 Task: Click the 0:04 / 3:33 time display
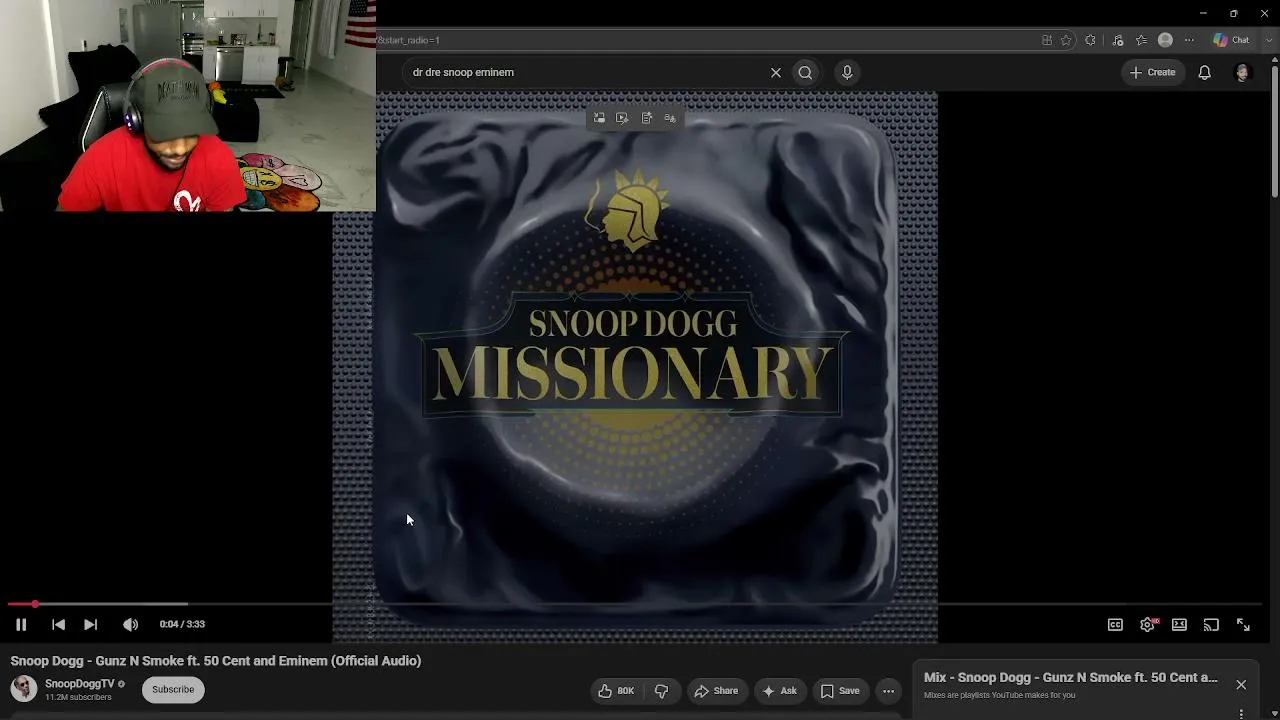(182, 624)
